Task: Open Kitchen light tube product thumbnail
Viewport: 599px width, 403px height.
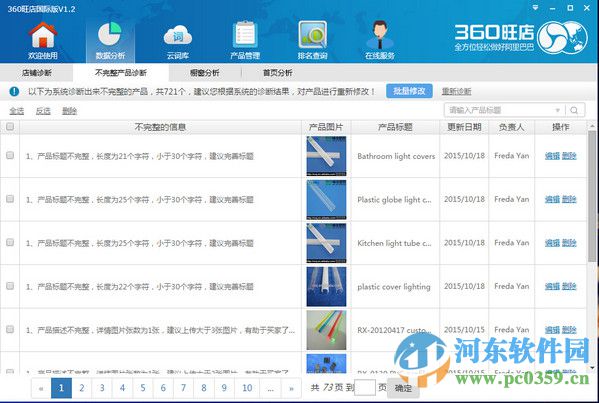Action: (326, 243)
